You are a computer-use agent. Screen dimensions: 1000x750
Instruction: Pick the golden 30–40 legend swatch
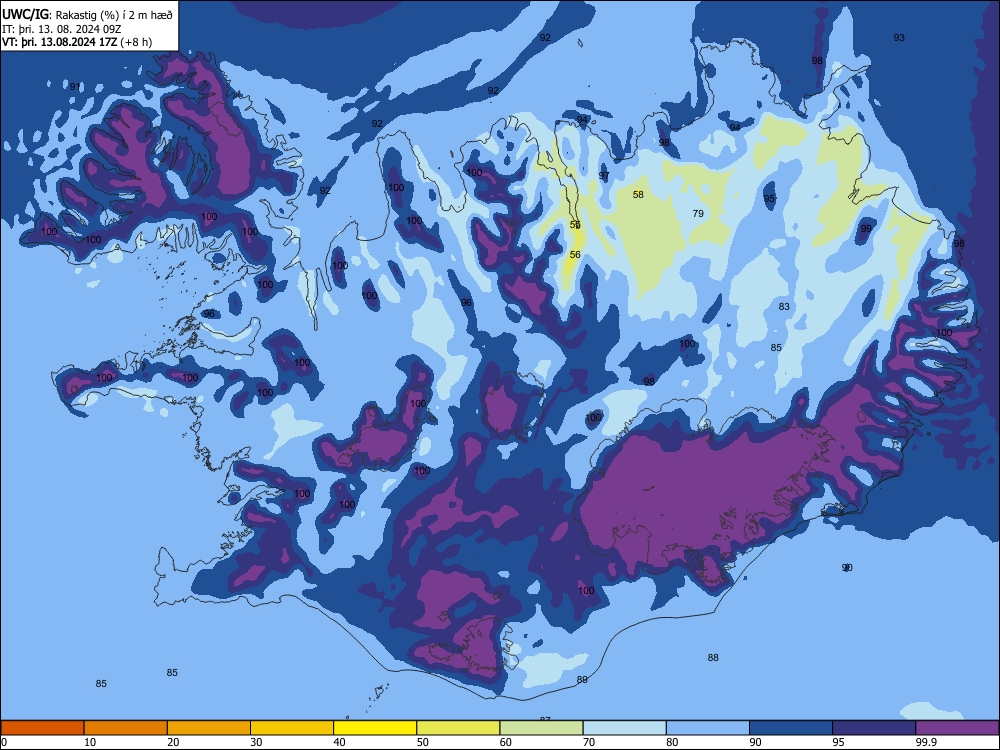(292, 728)
